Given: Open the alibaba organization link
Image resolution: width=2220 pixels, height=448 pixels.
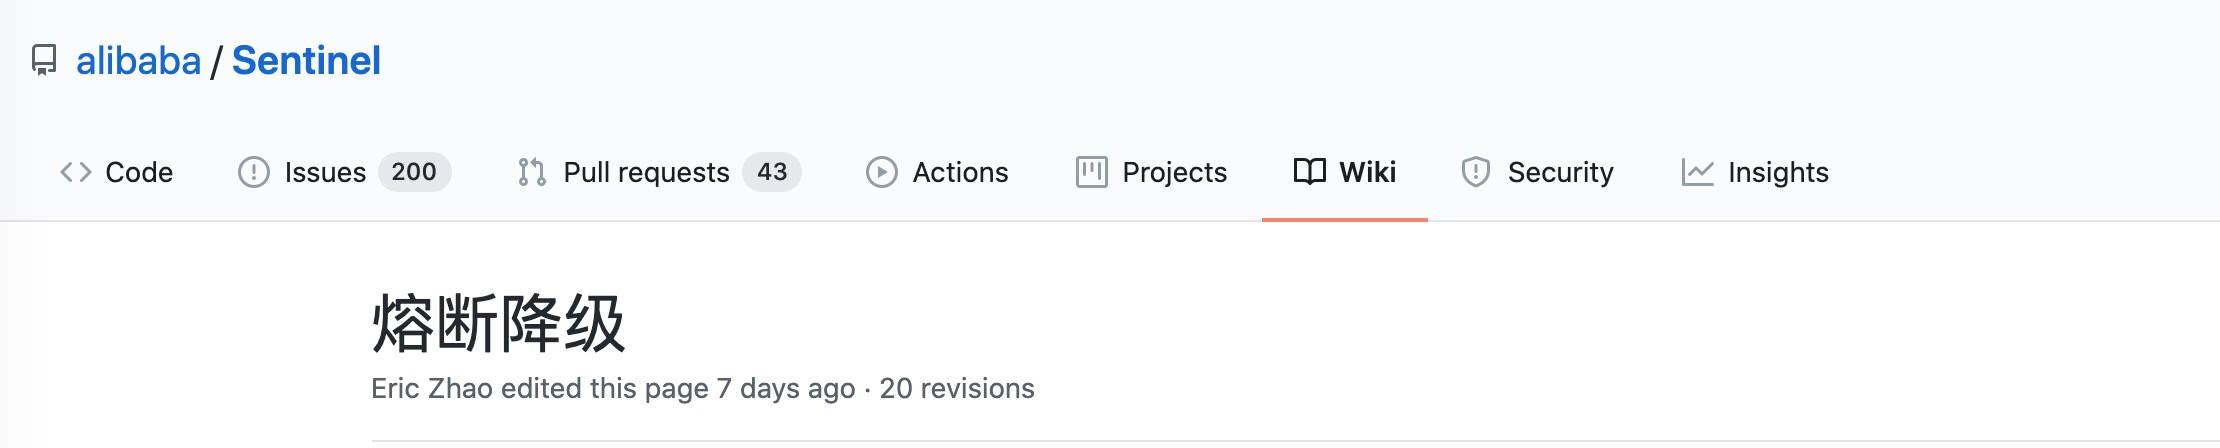Looking at the screenshot, I should click(x=139, y=61).
